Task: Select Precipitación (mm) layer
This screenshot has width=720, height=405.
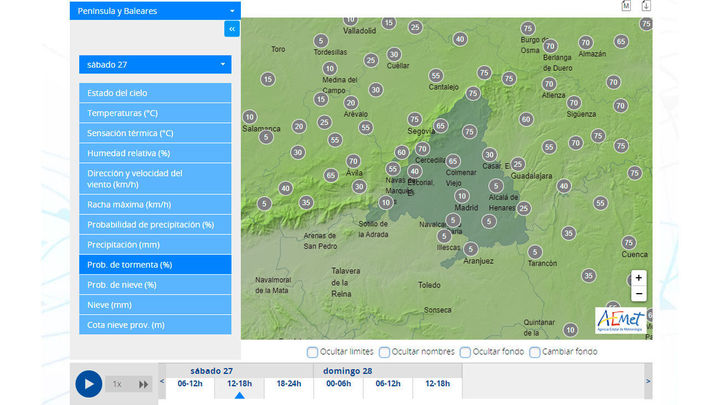Action: point(155,245)
